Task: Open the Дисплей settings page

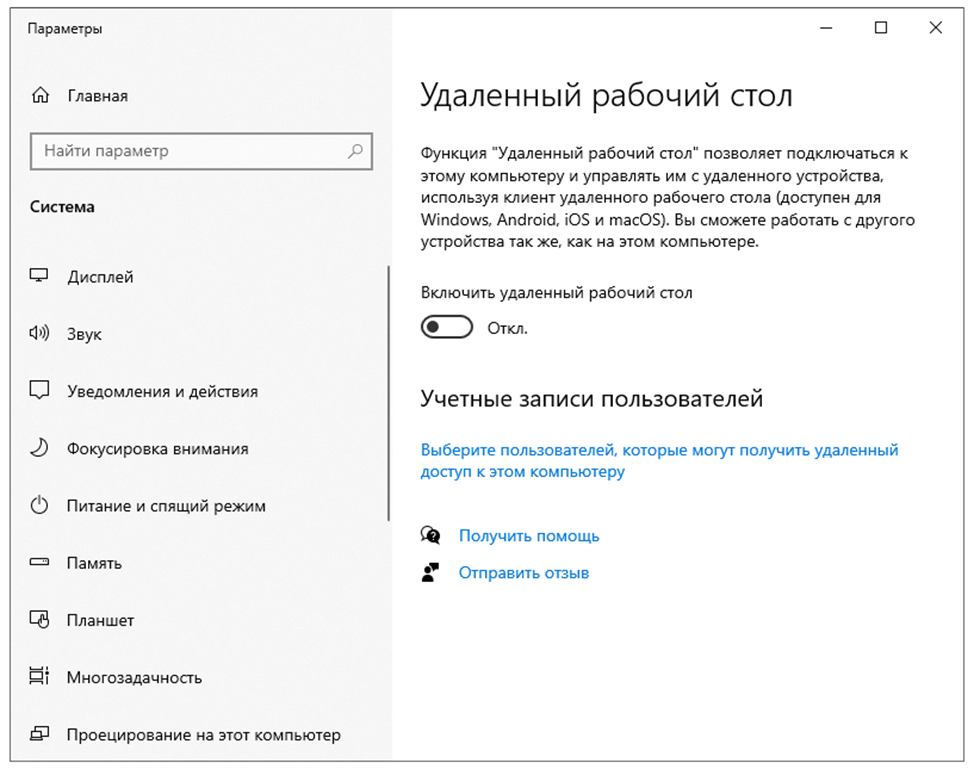Action: click(x=100, y=277)
